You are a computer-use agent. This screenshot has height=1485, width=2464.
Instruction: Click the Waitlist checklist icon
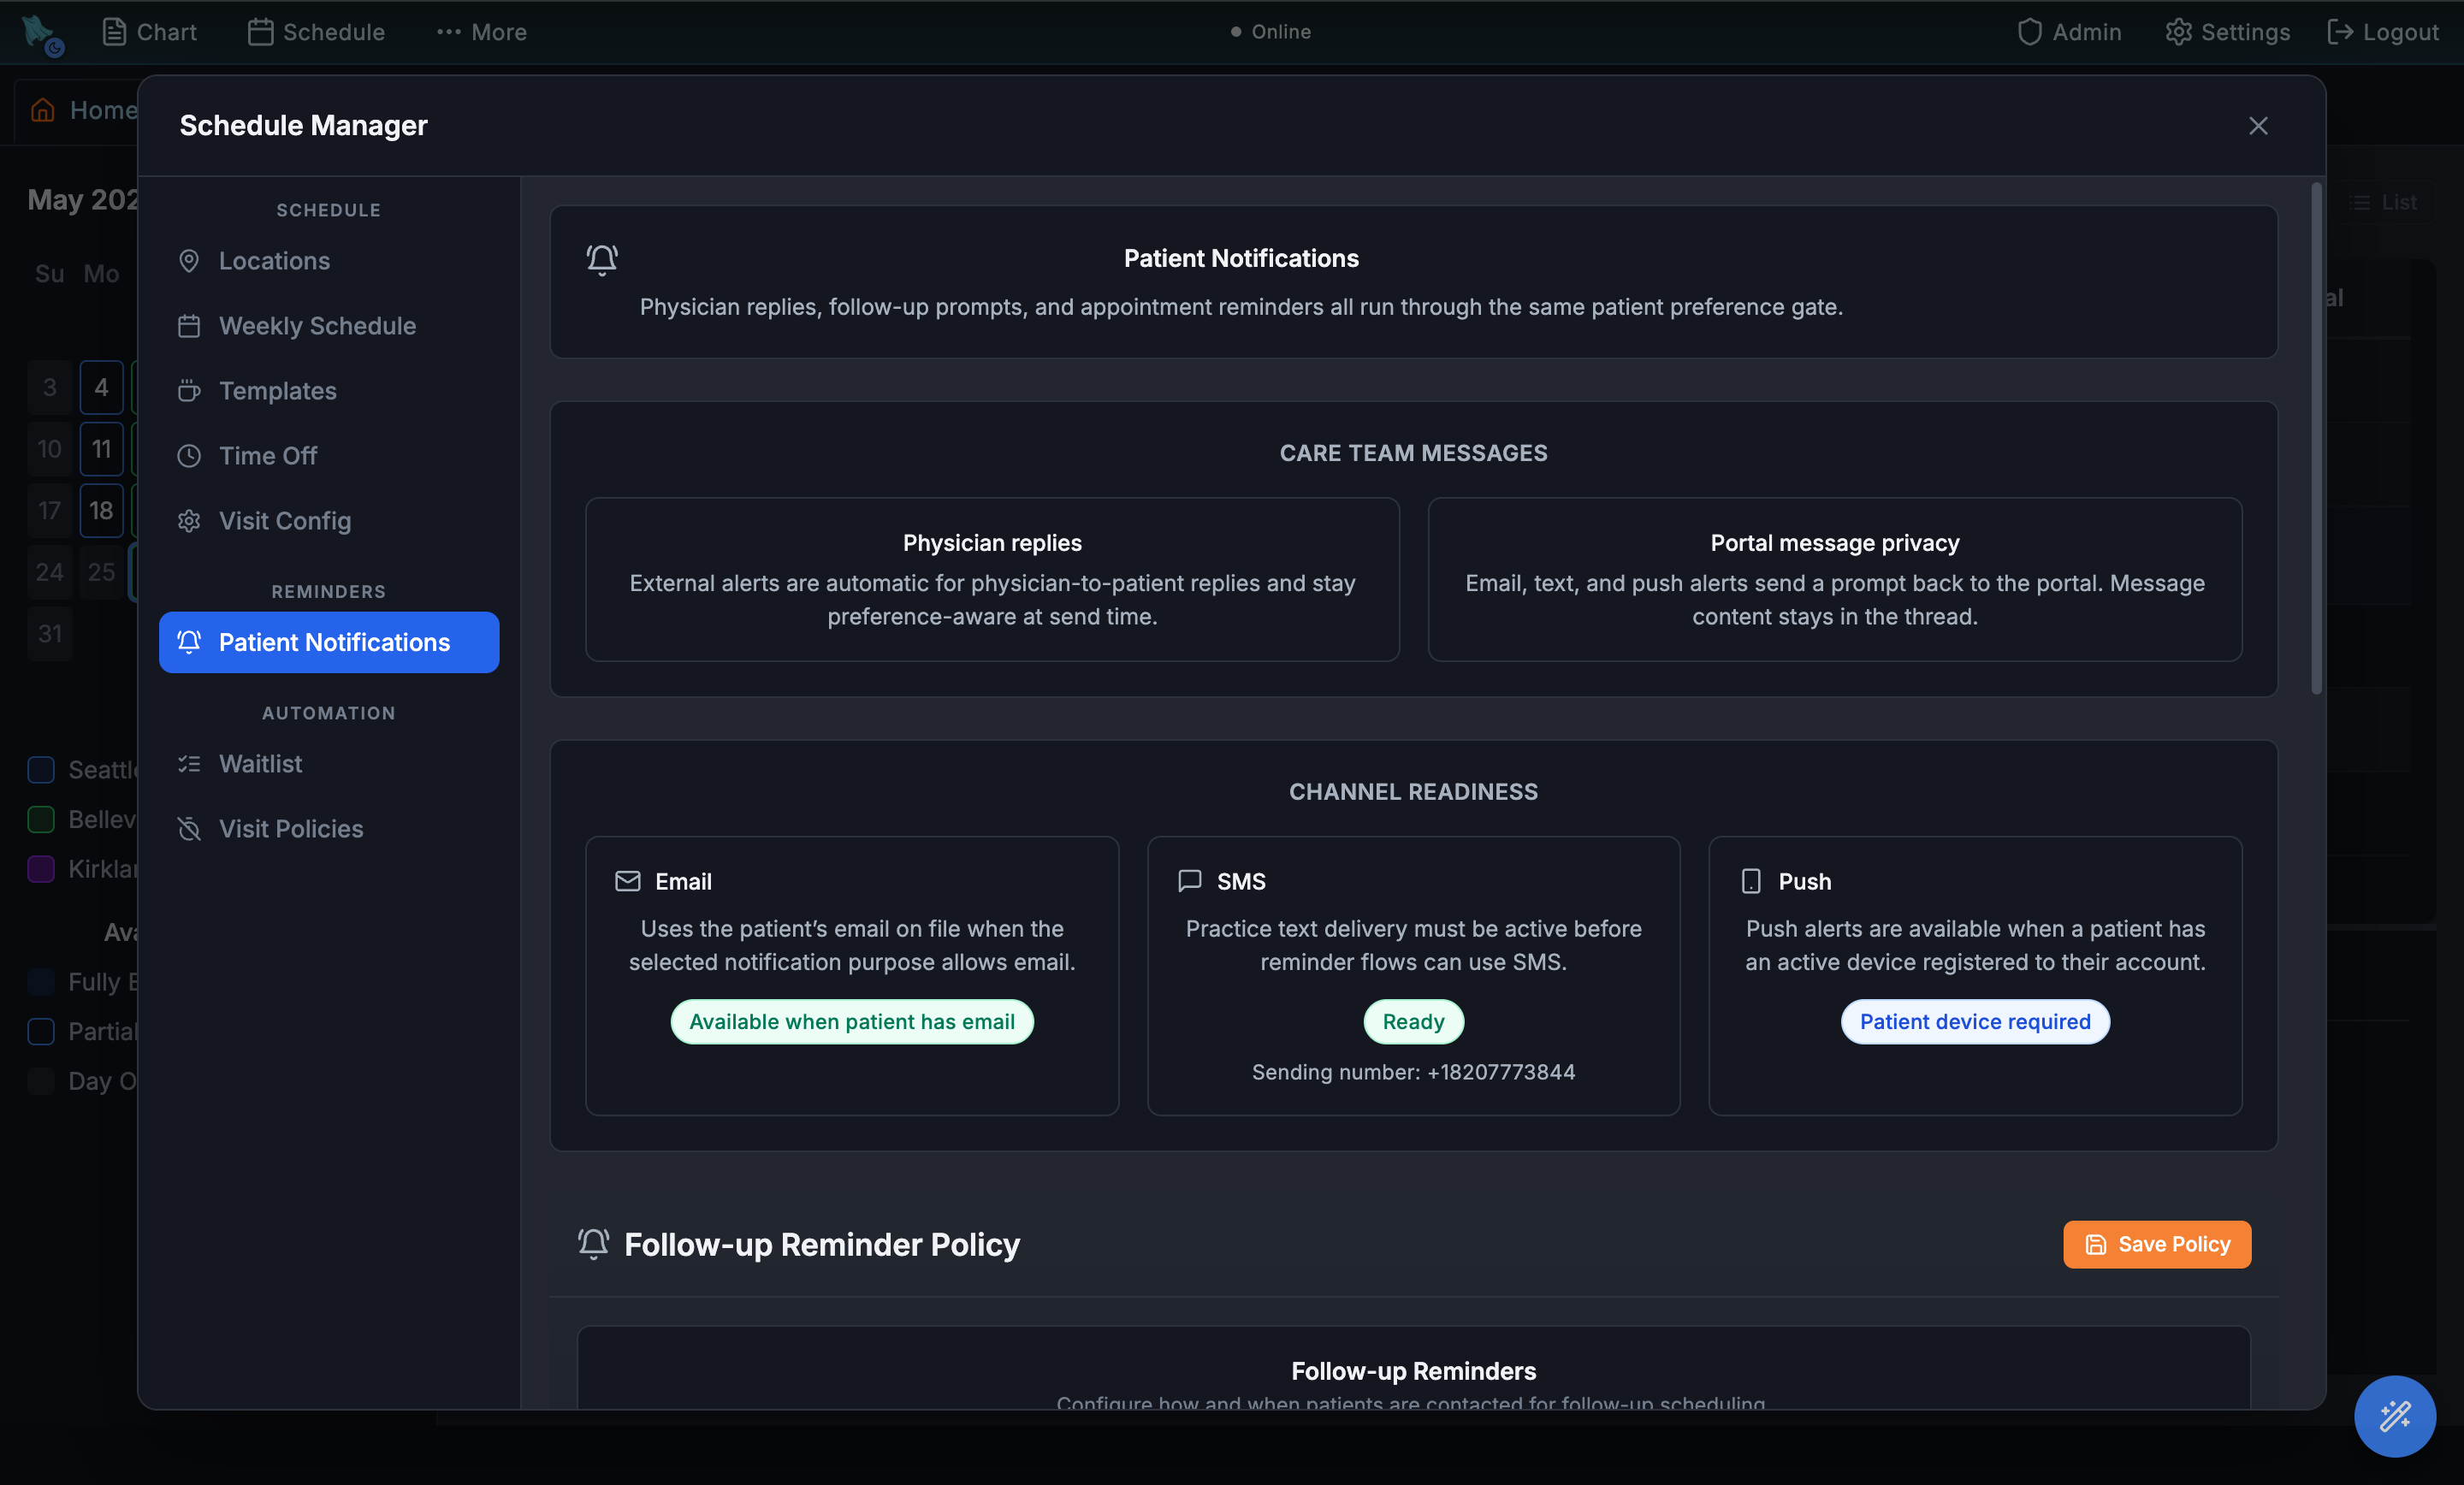189,764
